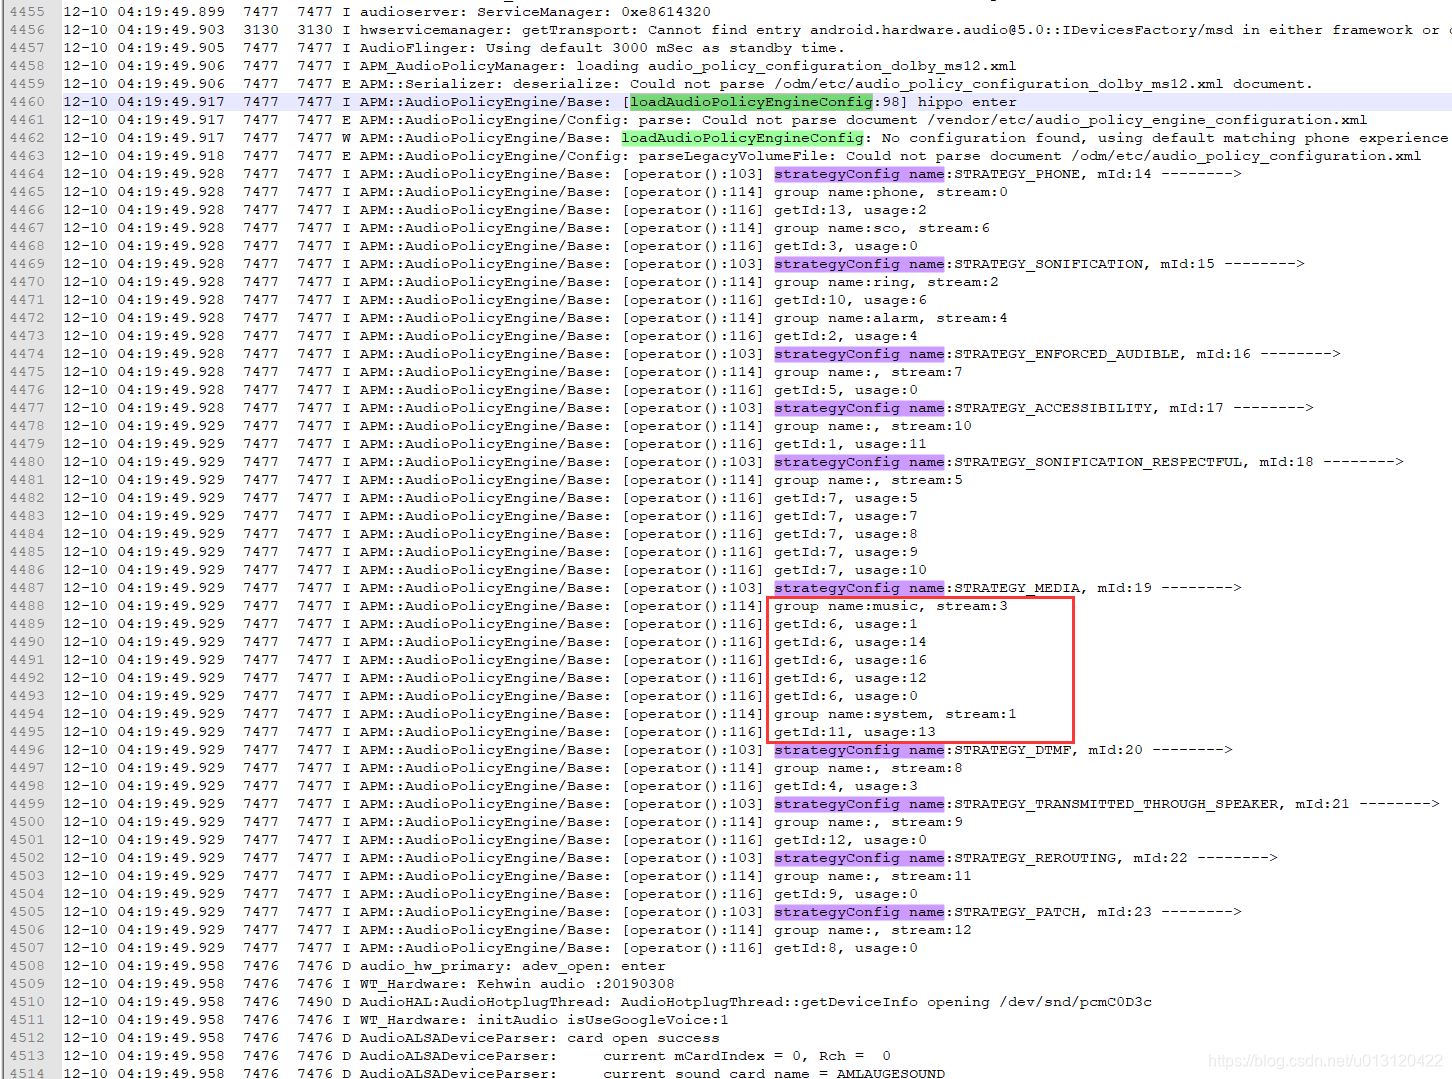Viewport: 1452px width, 1079px height.
Task: Click text 'group name:alarm, stream:4'
Action: pyautogui.click(x=891, y=318)
